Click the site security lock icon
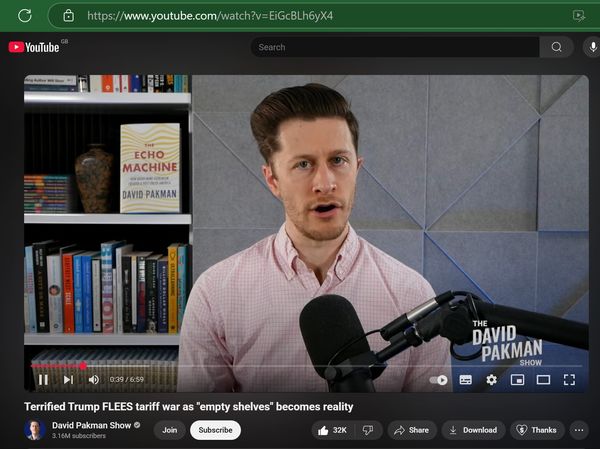The image size is (600, 449). (68, 16)
